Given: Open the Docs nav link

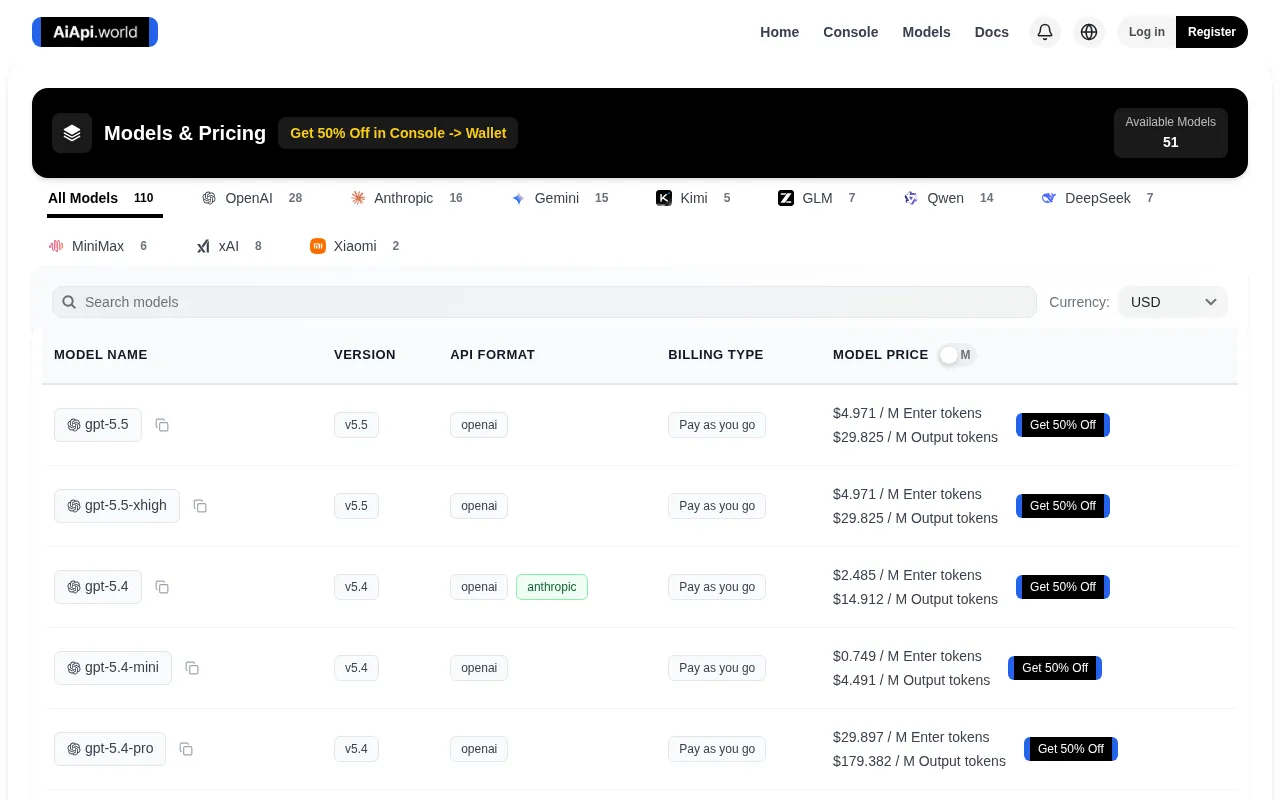Looking at the screenshot, I should [x=991, y=32].
